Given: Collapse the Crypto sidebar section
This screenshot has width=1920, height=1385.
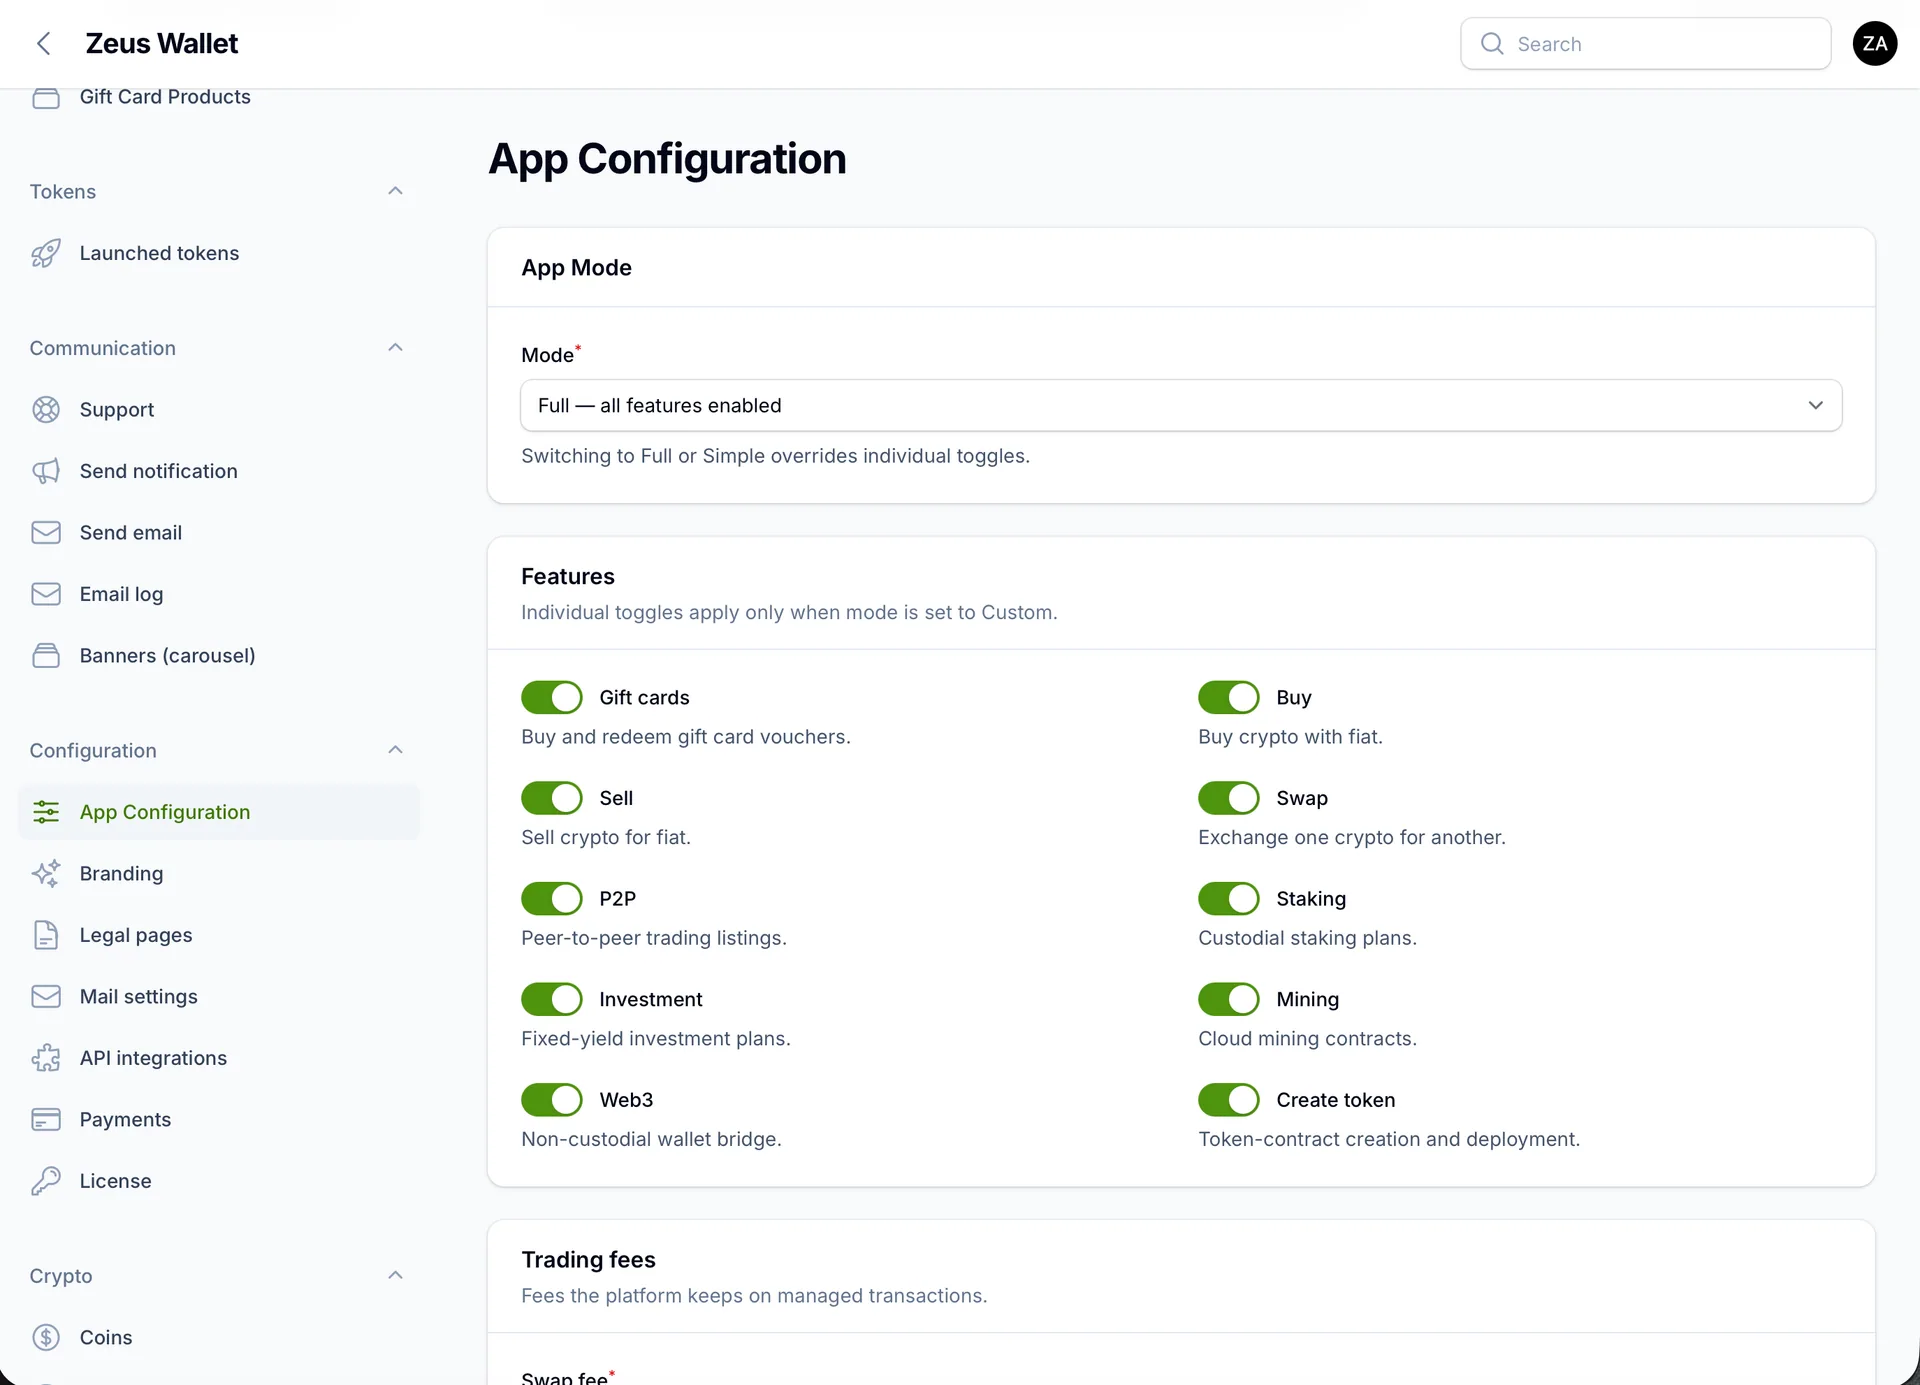Looking at the screenshot, I should pyautogui.click(x=395, y=1276).
